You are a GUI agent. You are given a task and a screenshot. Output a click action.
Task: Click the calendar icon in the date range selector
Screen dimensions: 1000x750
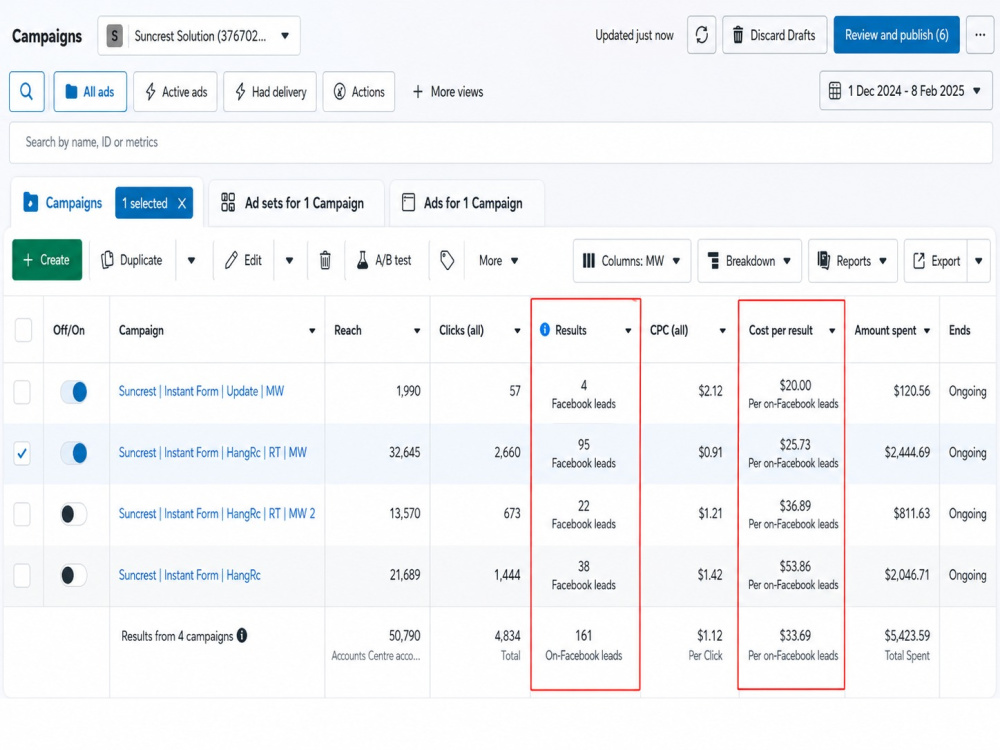835,91
